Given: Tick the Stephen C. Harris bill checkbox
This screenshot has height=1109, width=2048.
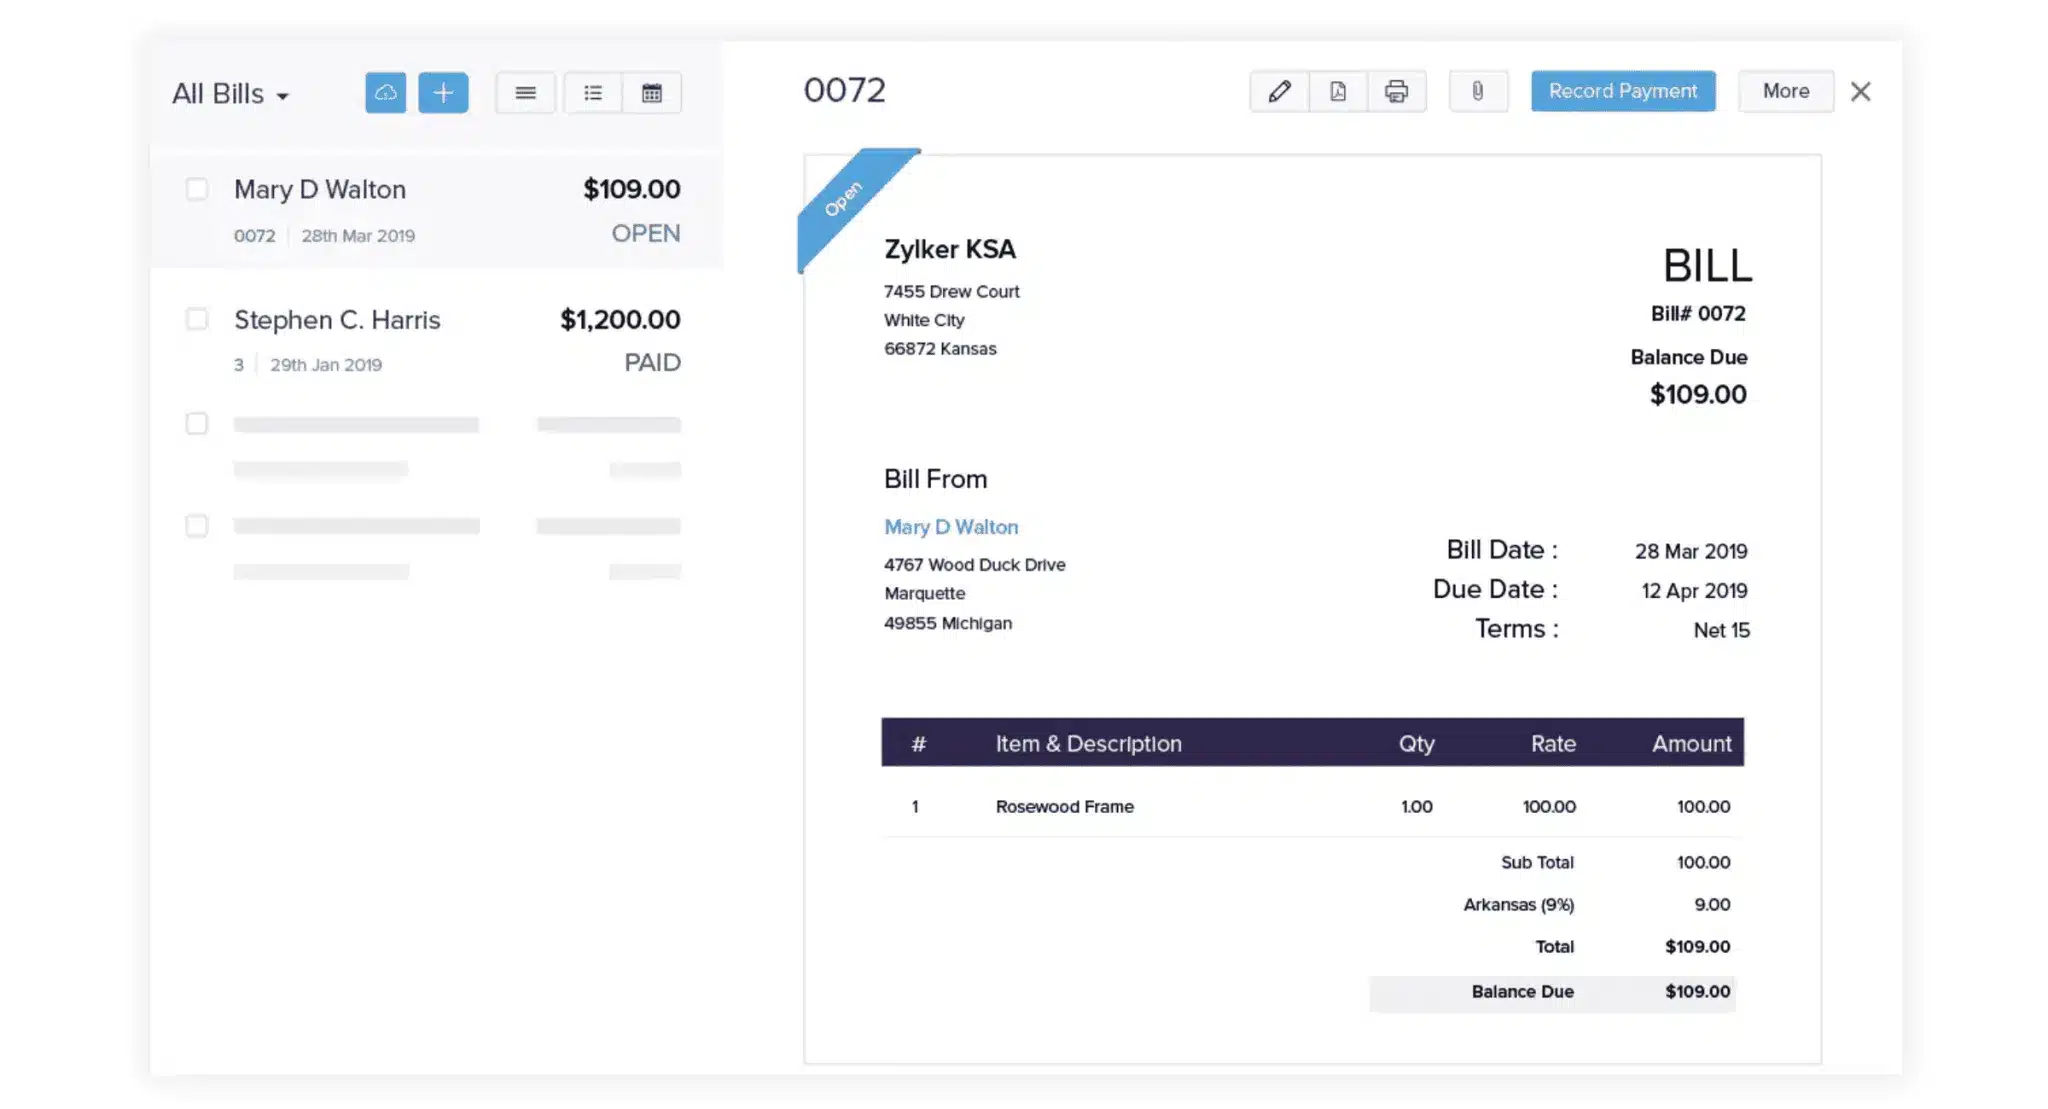Looking at the screenshot, I should coord(197,319).
